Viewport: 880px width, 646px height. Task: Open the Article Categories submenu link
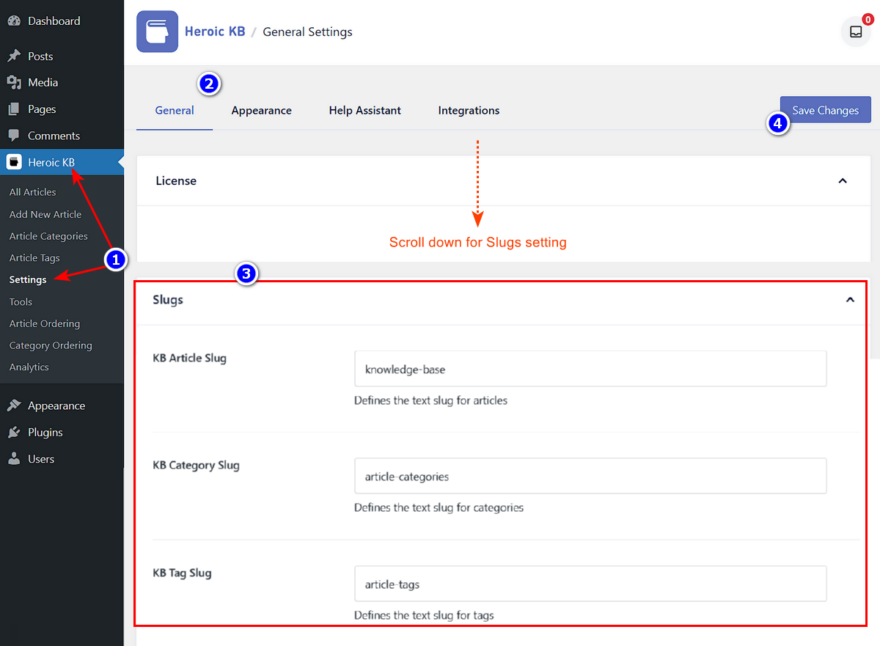[48, 236]
